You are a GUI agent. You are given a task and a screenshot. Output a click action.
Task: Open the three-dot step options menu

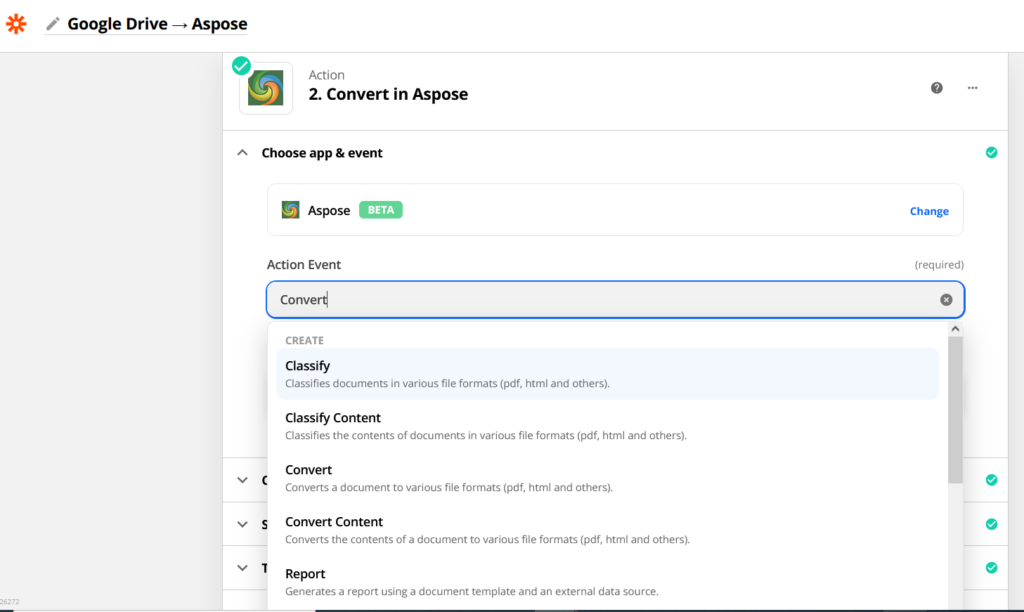(972, 88)
